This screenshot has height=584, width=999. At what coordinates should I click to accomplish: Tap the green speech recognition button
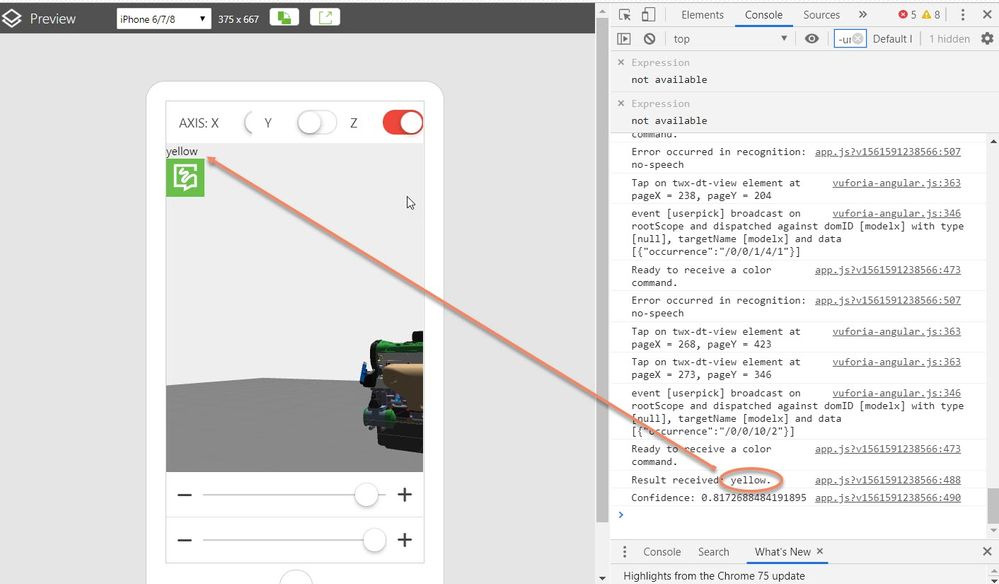coord(185,178)
